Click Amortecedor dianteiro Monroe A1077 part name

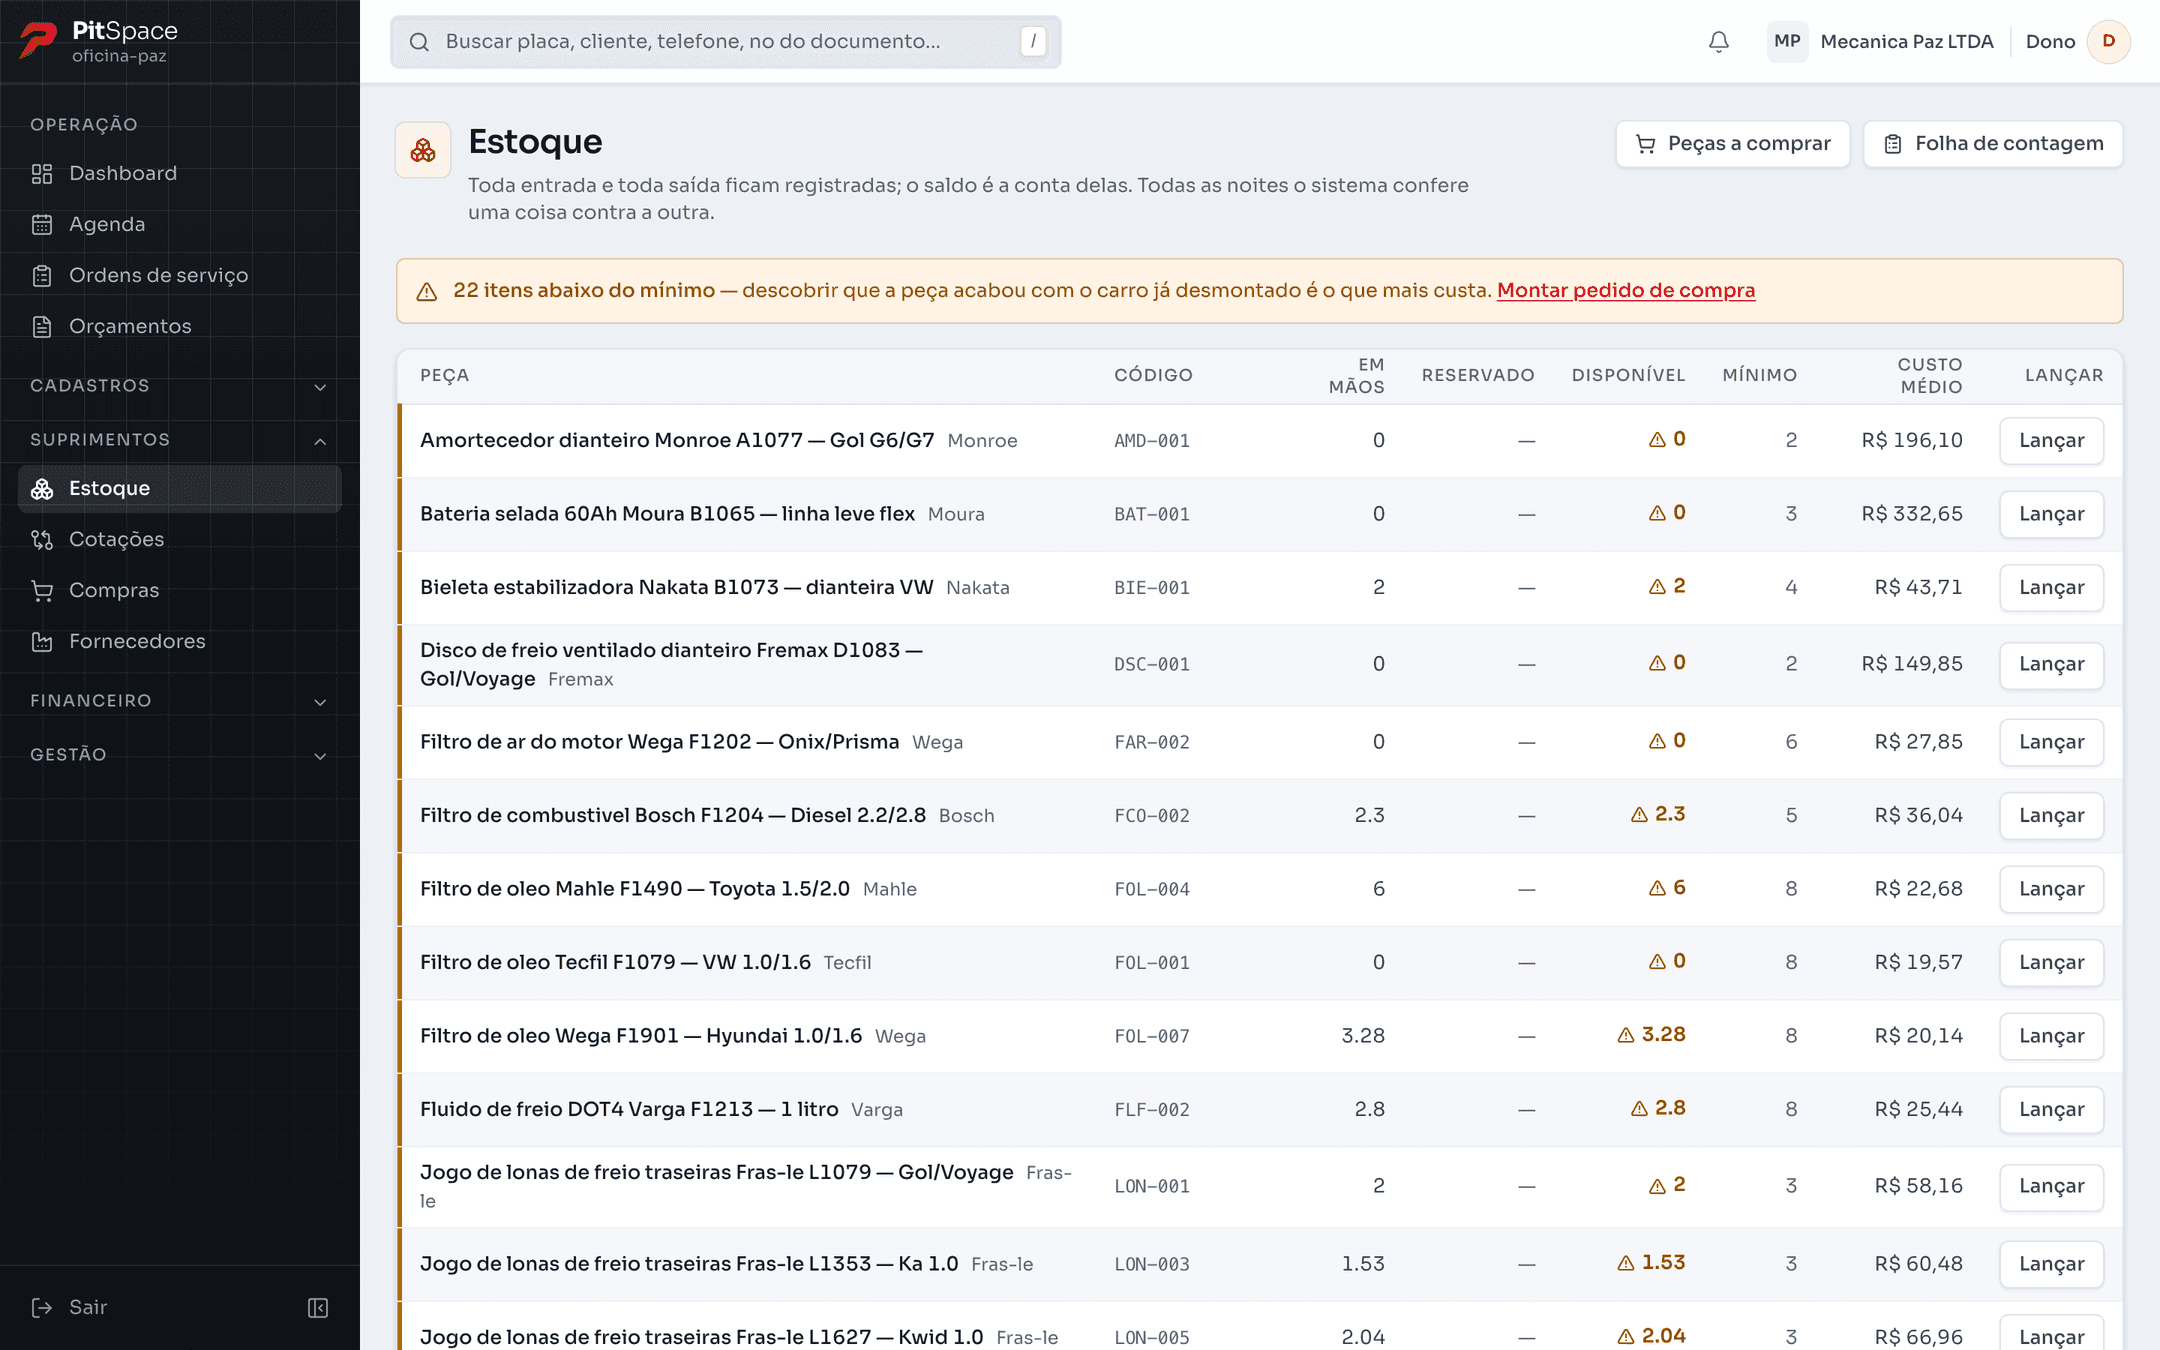[x=677, y=440]
